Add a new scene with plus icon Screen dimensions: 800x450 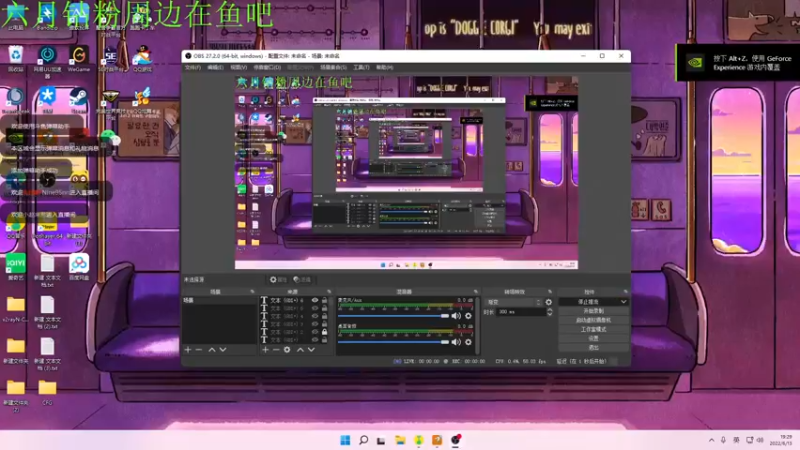click(x=188, y=349)
